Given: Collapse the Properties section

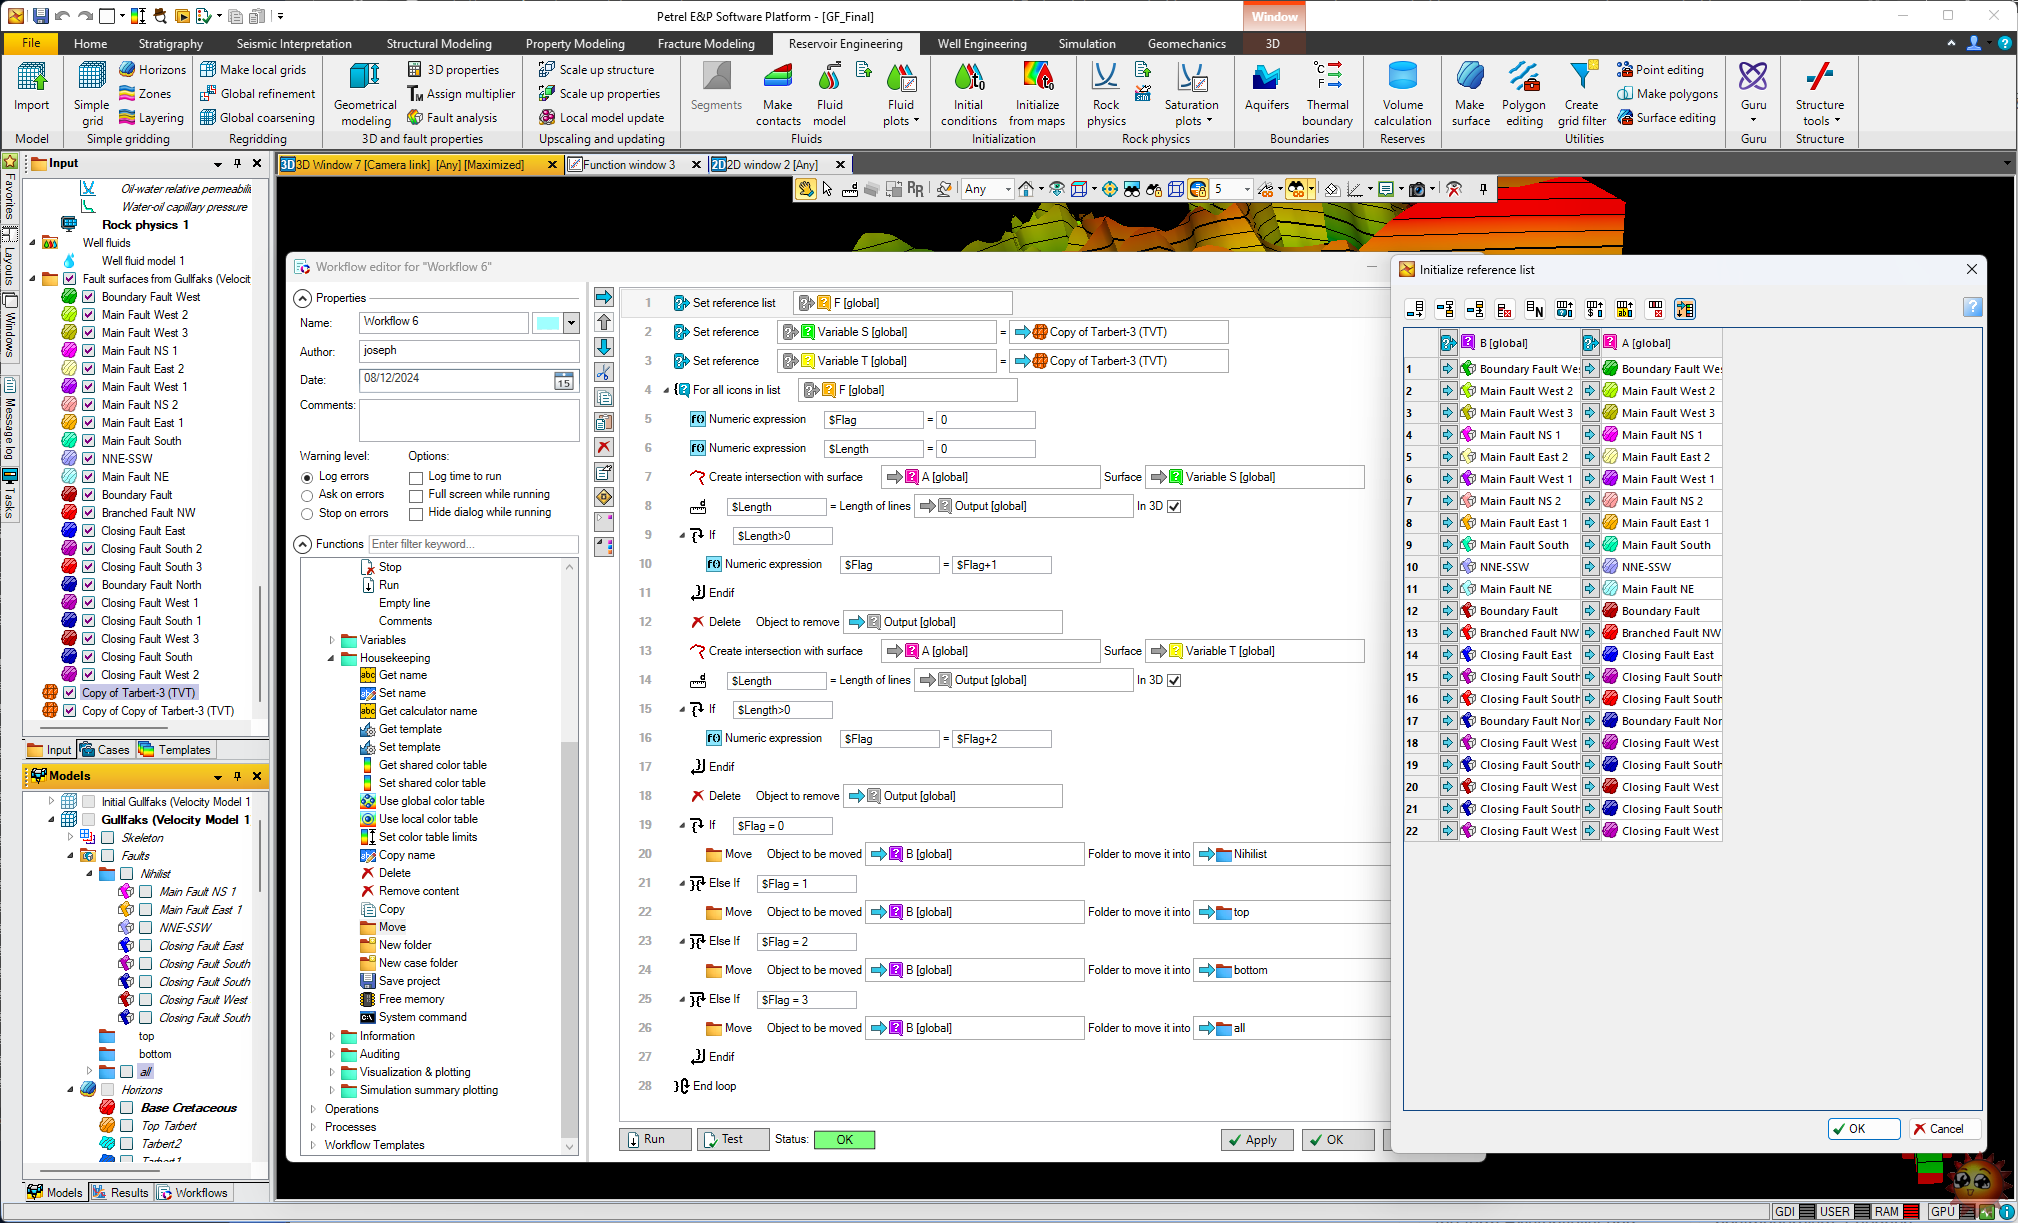Looking at the screenshot, I should (303, 299).
